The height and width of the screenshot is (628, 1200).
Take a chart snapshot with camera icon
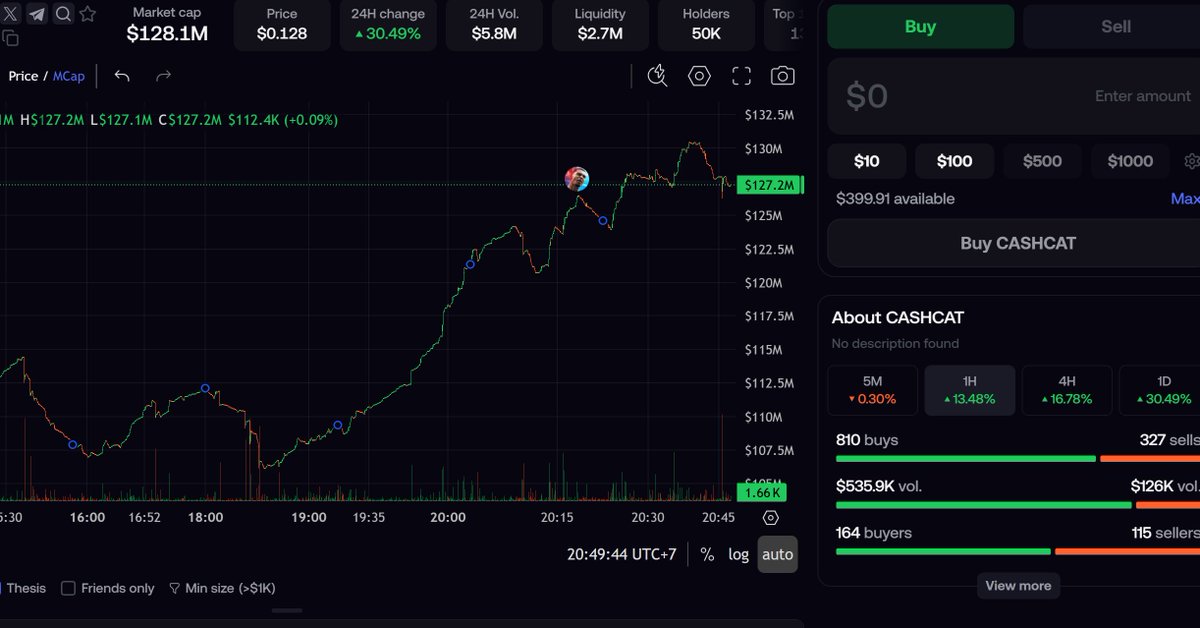pos(782,76)
